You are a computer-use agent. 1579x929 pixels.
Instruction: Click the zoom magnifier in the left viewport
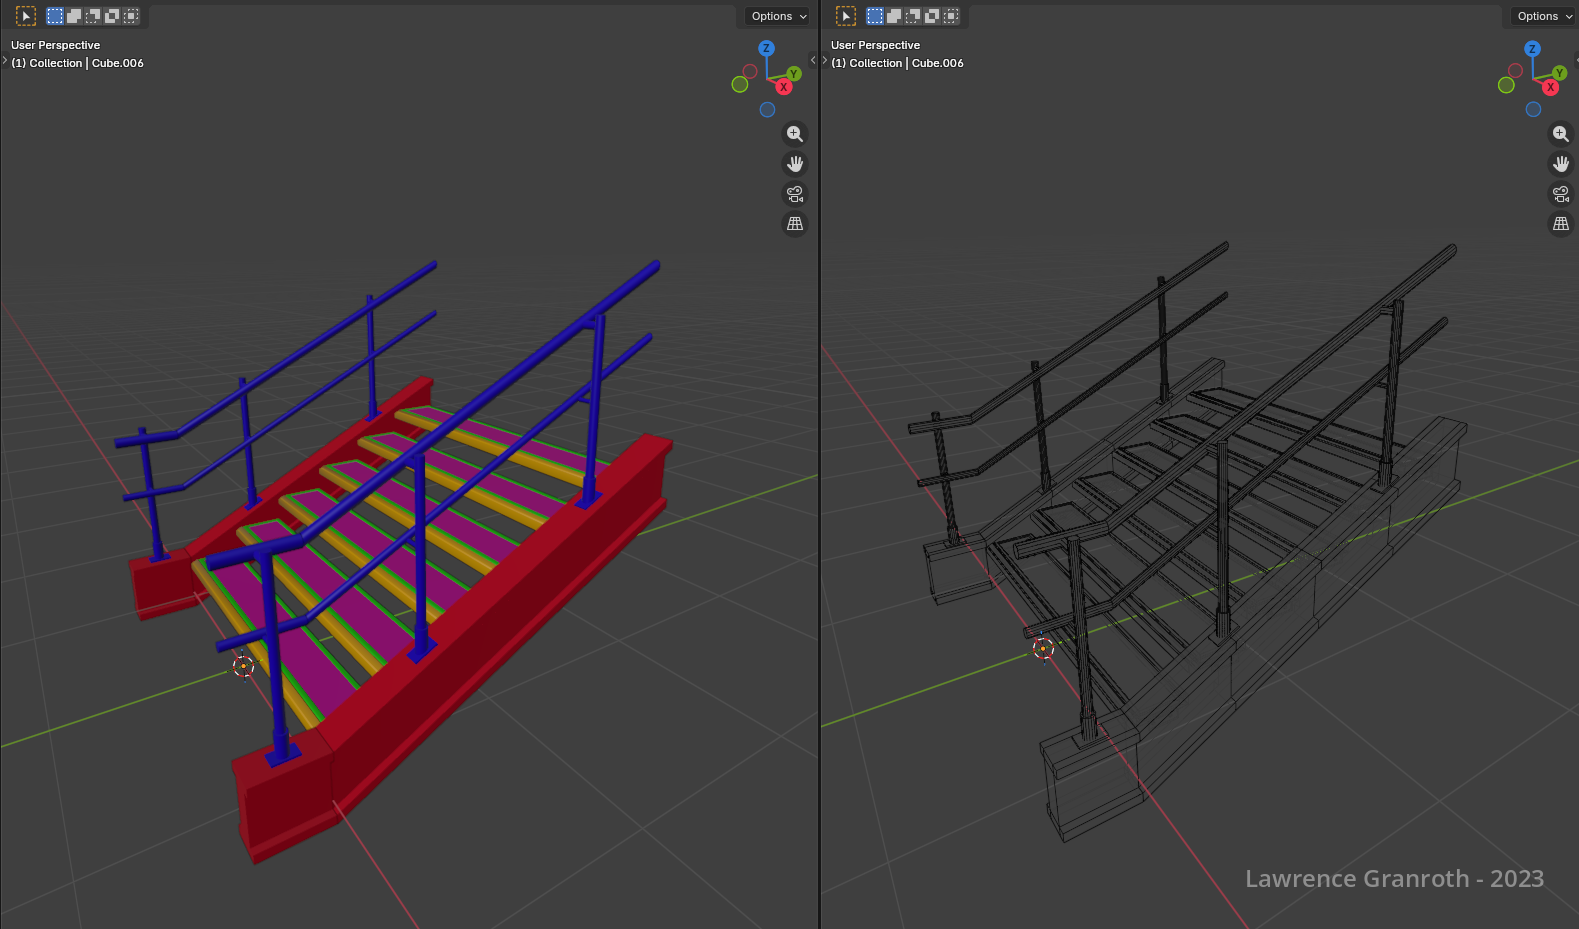tap(794, 134)
